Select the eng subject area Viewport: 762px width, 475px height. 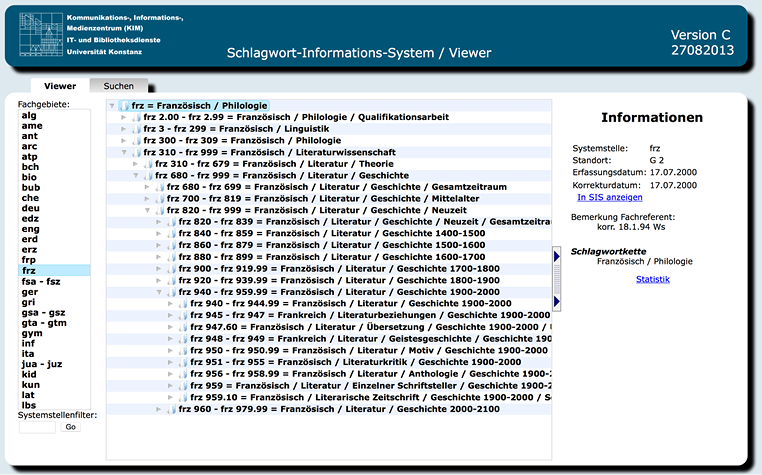pyautogui.click(x=30, y=229)
